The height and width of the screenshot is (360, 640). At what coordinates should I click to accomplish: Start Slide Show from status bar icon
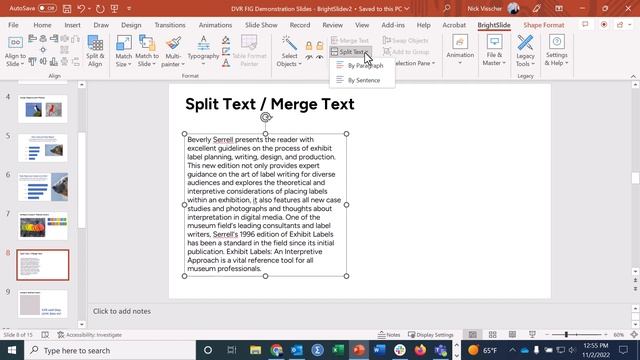pyautogui.click(x=532, y=335)
